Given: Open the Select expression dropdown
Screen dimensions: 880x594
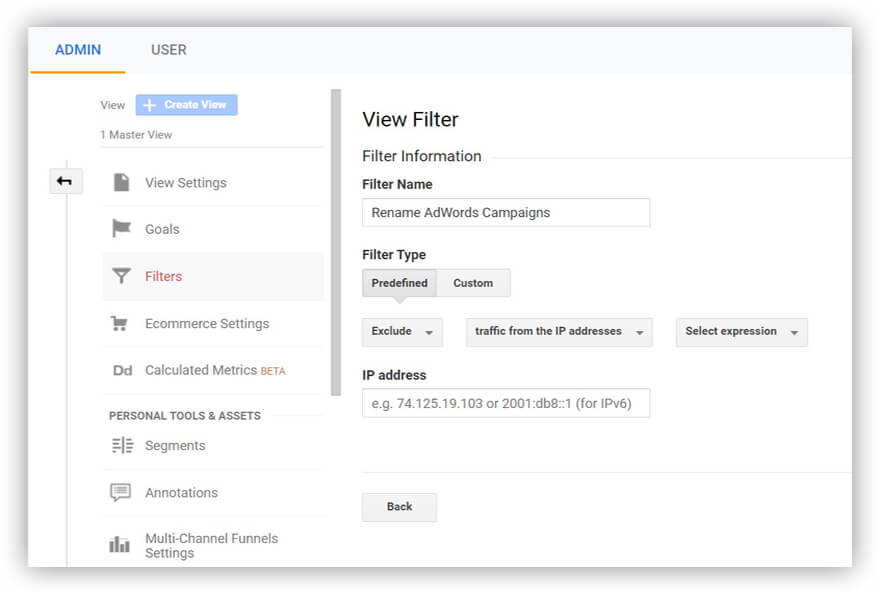Looking at the screenshot, I should [x=741, y=332].
